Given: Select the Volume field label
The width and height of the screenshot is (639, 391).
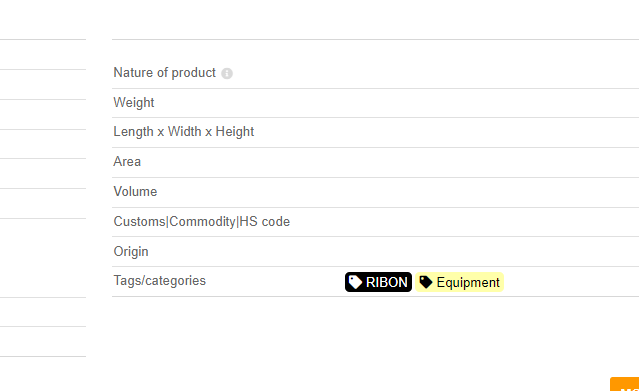Looking at the screenshot, I should (135, 192).
